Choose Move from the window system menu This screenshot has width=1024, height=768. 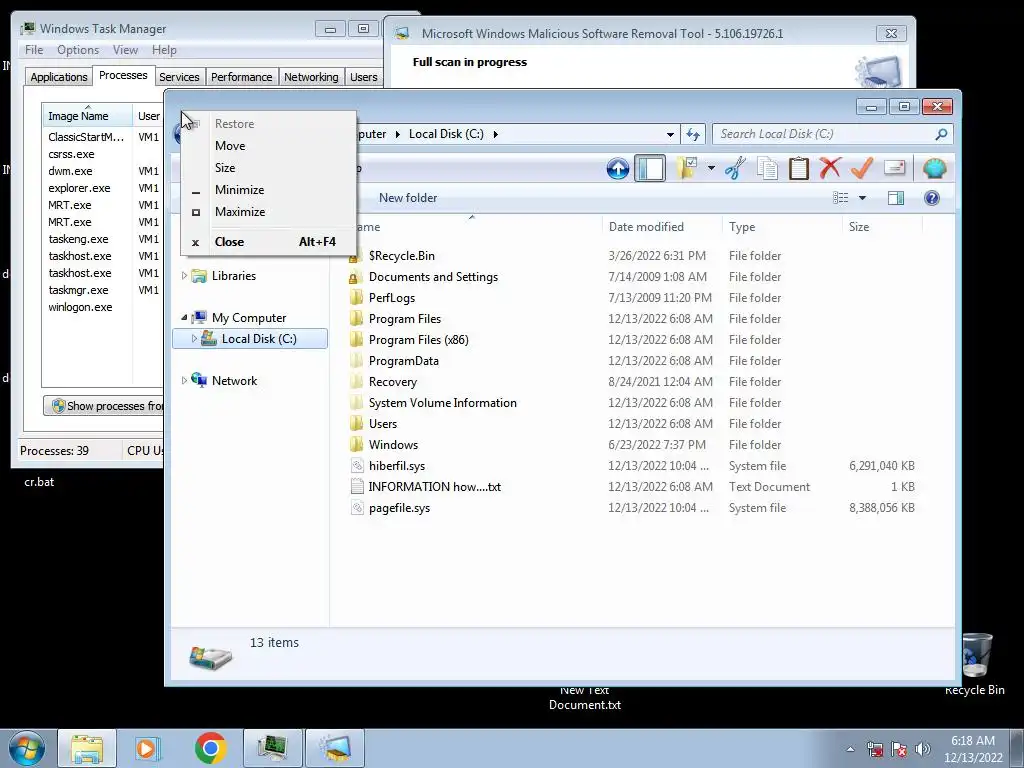[269, 146]
